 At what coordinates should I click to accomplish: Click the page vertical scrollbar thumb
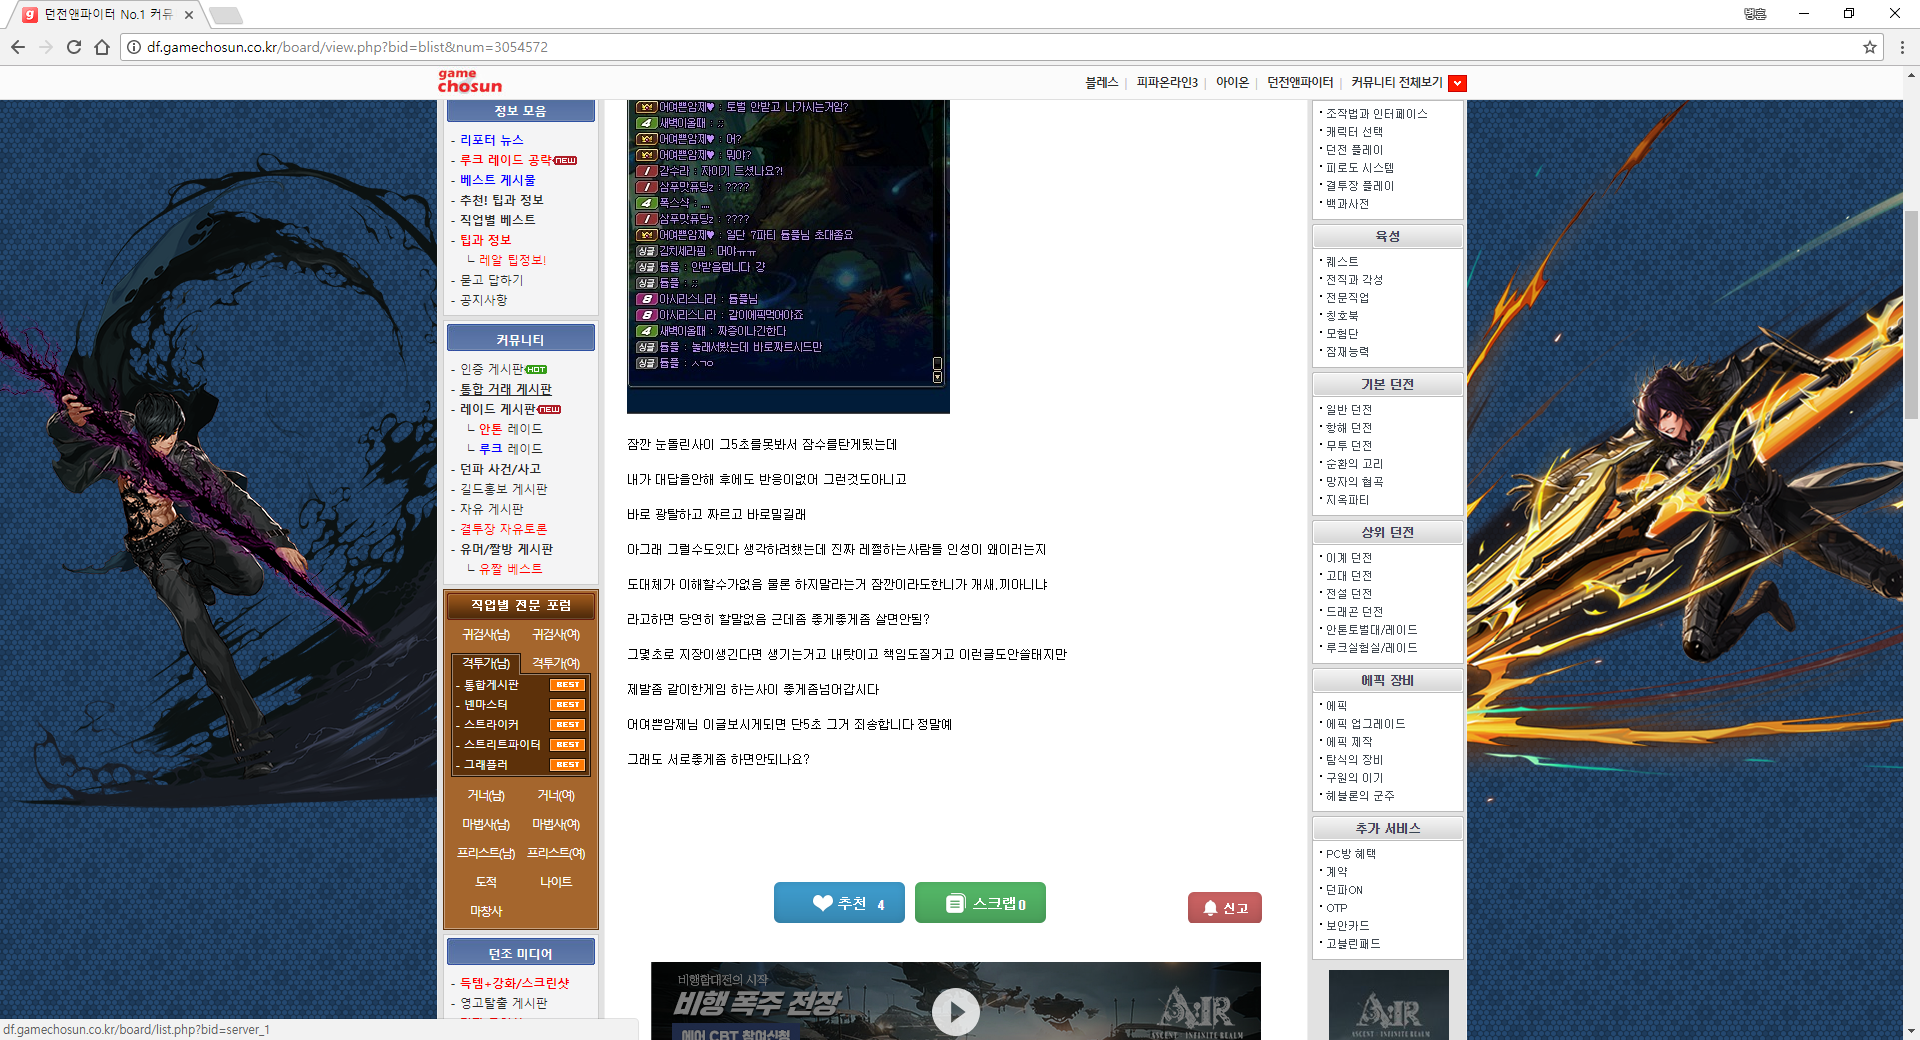pos(1911,315)
